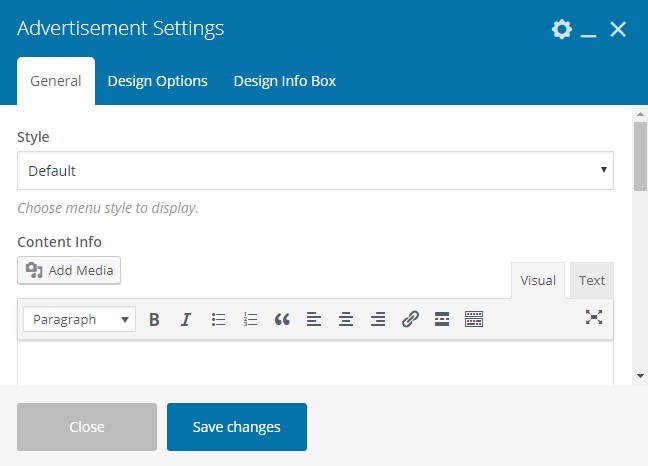Switch to the Design Options tab
648x466 pixels.
coord(157,81)
